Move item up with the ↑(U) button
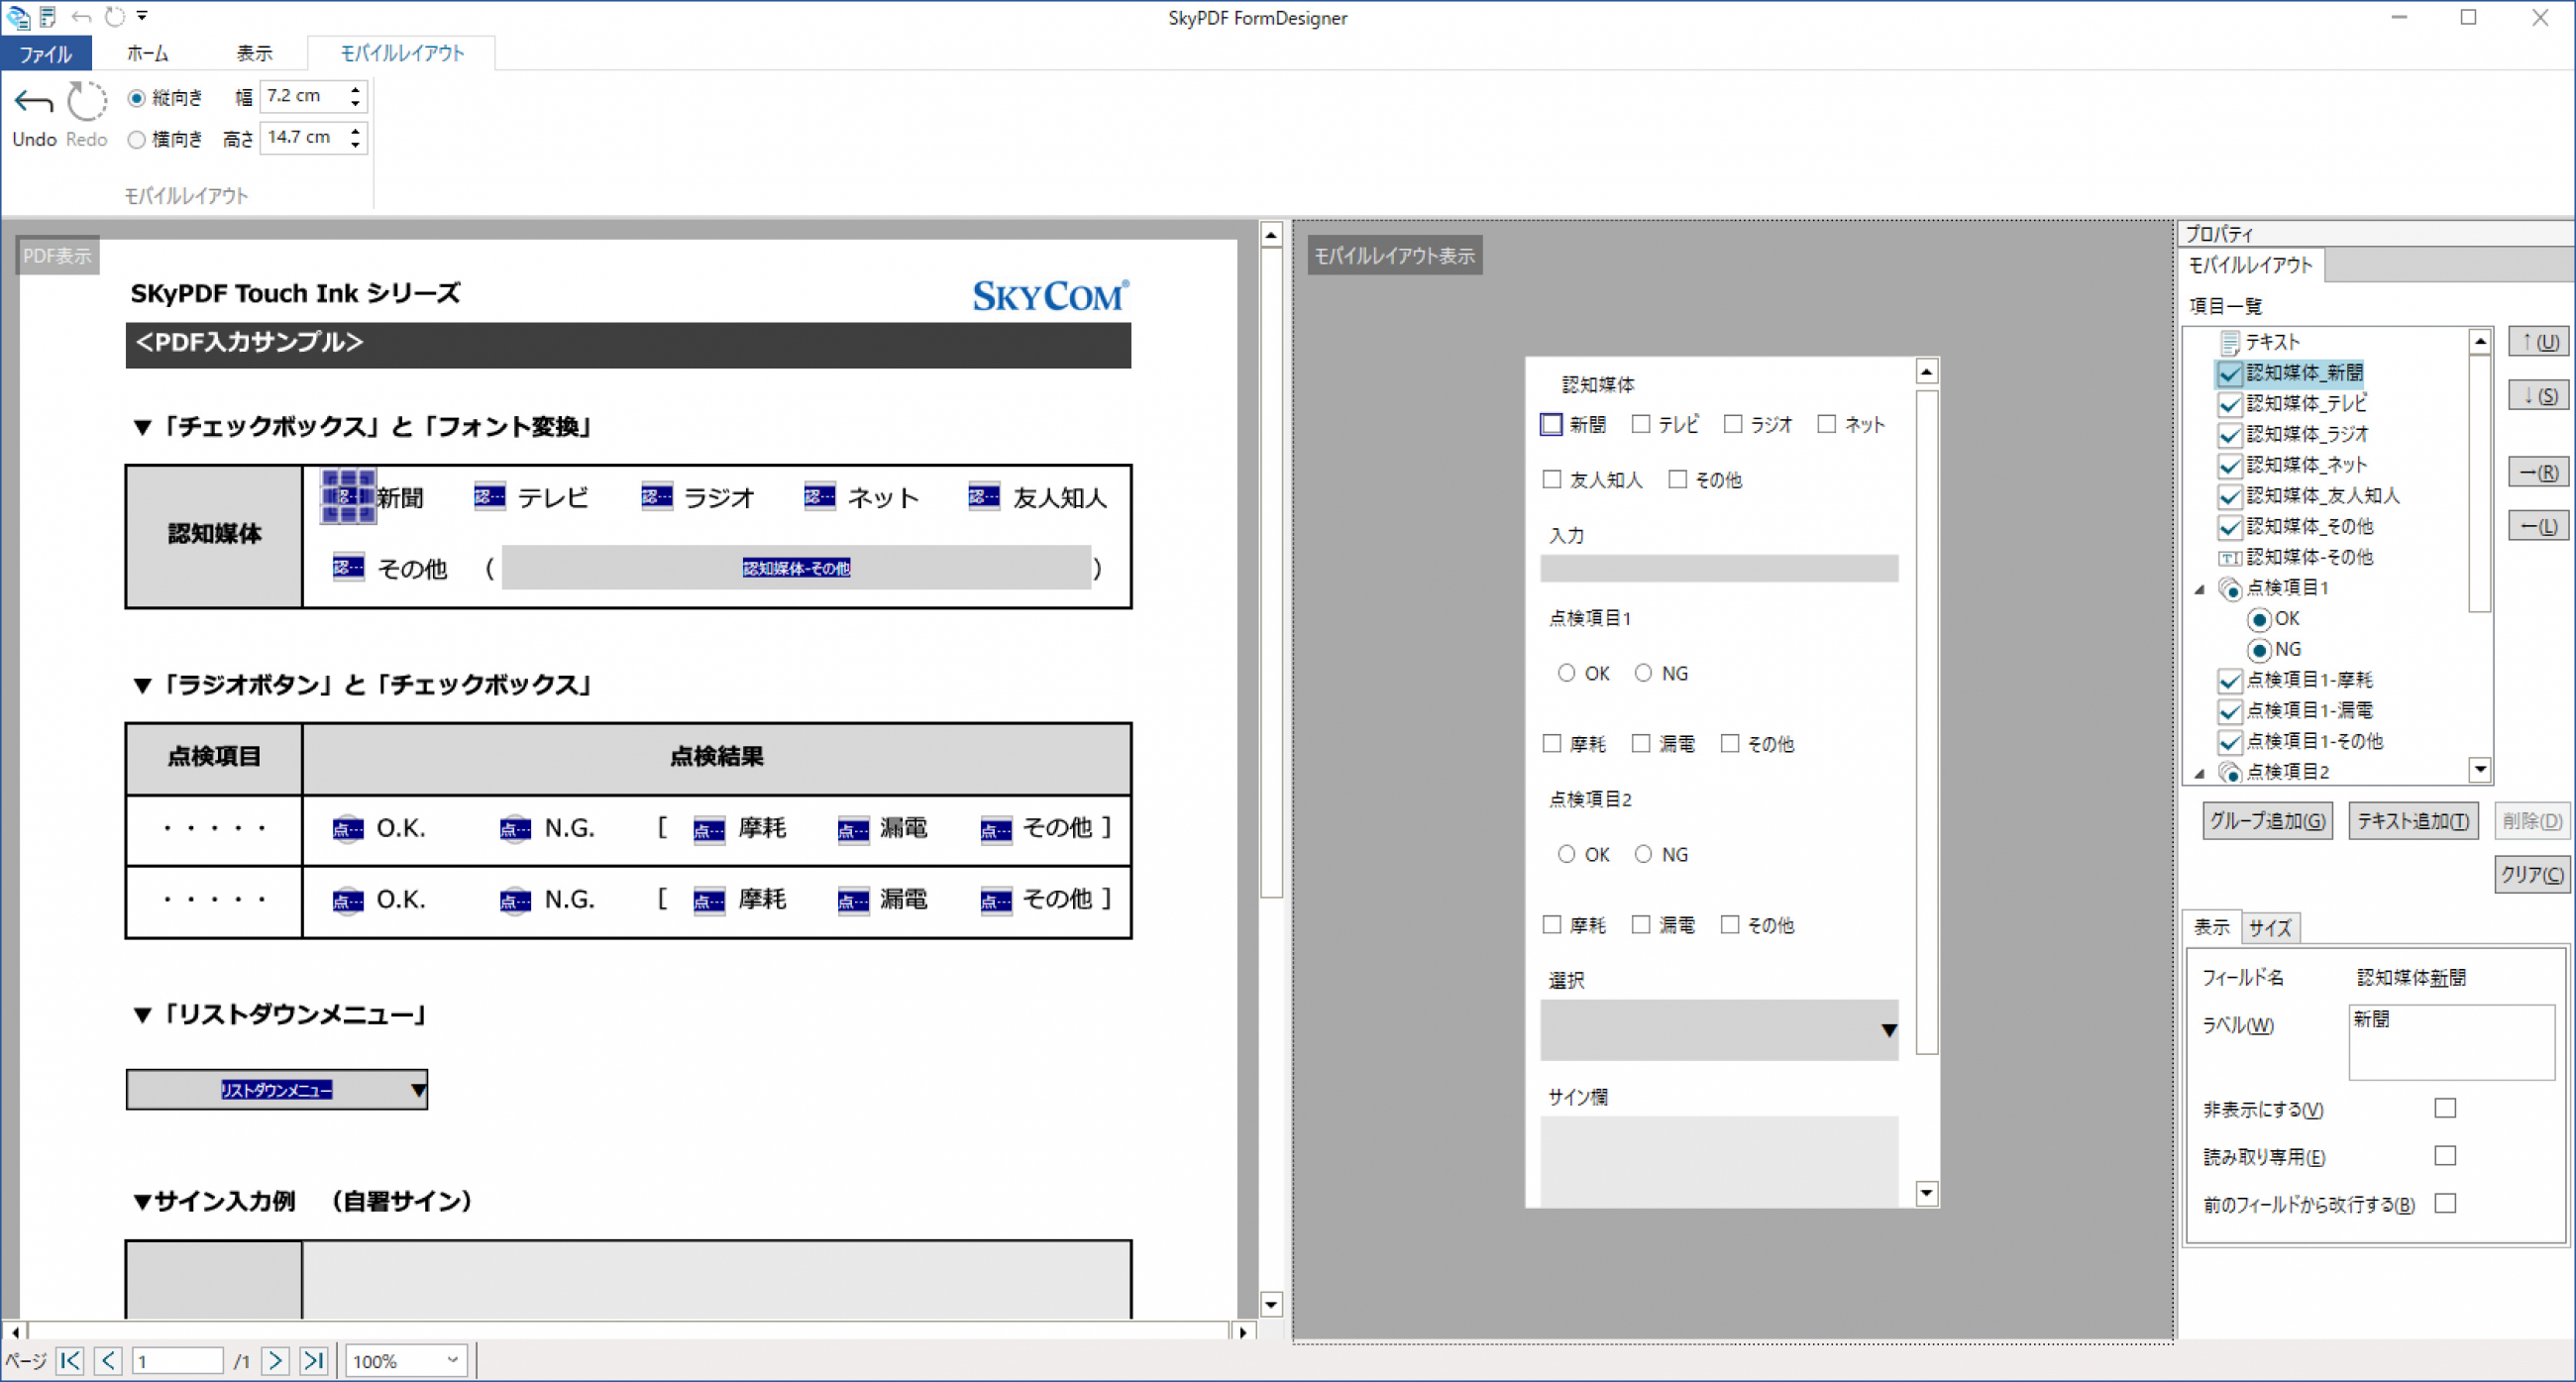The width and height of the screenshot is (2576, 1382). point(2538,342)
